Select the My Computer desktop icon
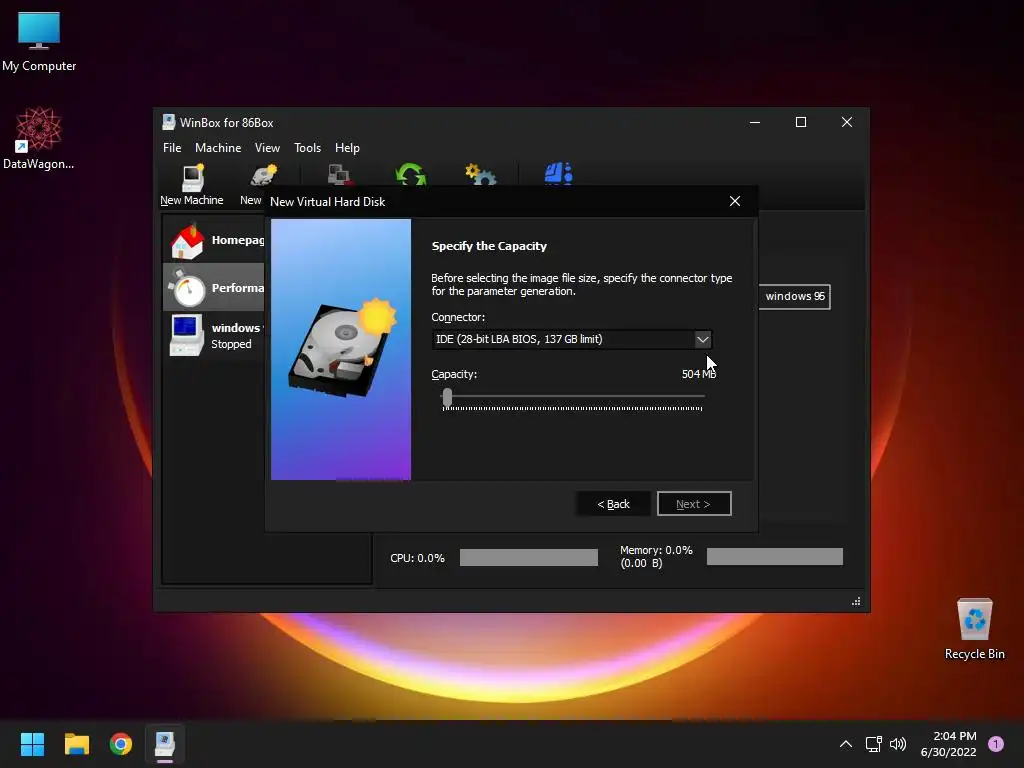 (39, 42)
